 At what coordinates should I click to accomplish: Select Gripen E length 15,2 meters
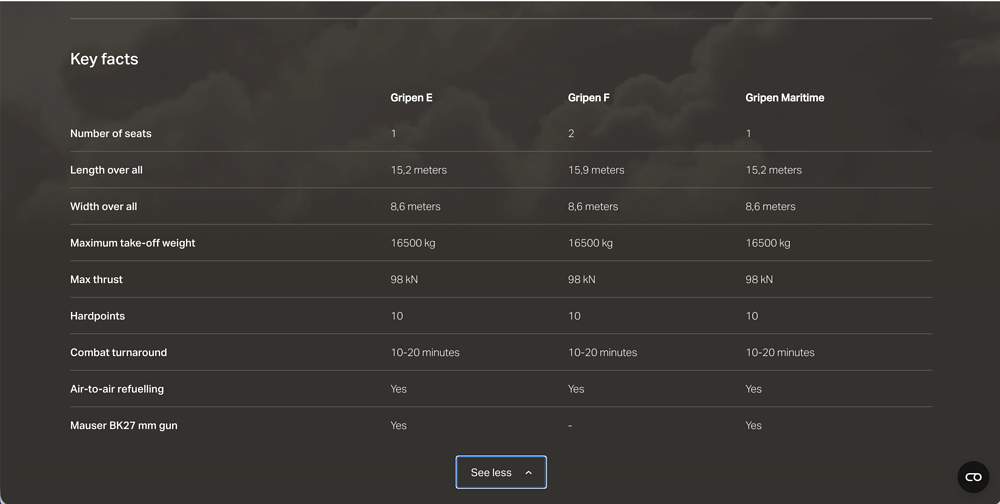click(x=419, y=170)
